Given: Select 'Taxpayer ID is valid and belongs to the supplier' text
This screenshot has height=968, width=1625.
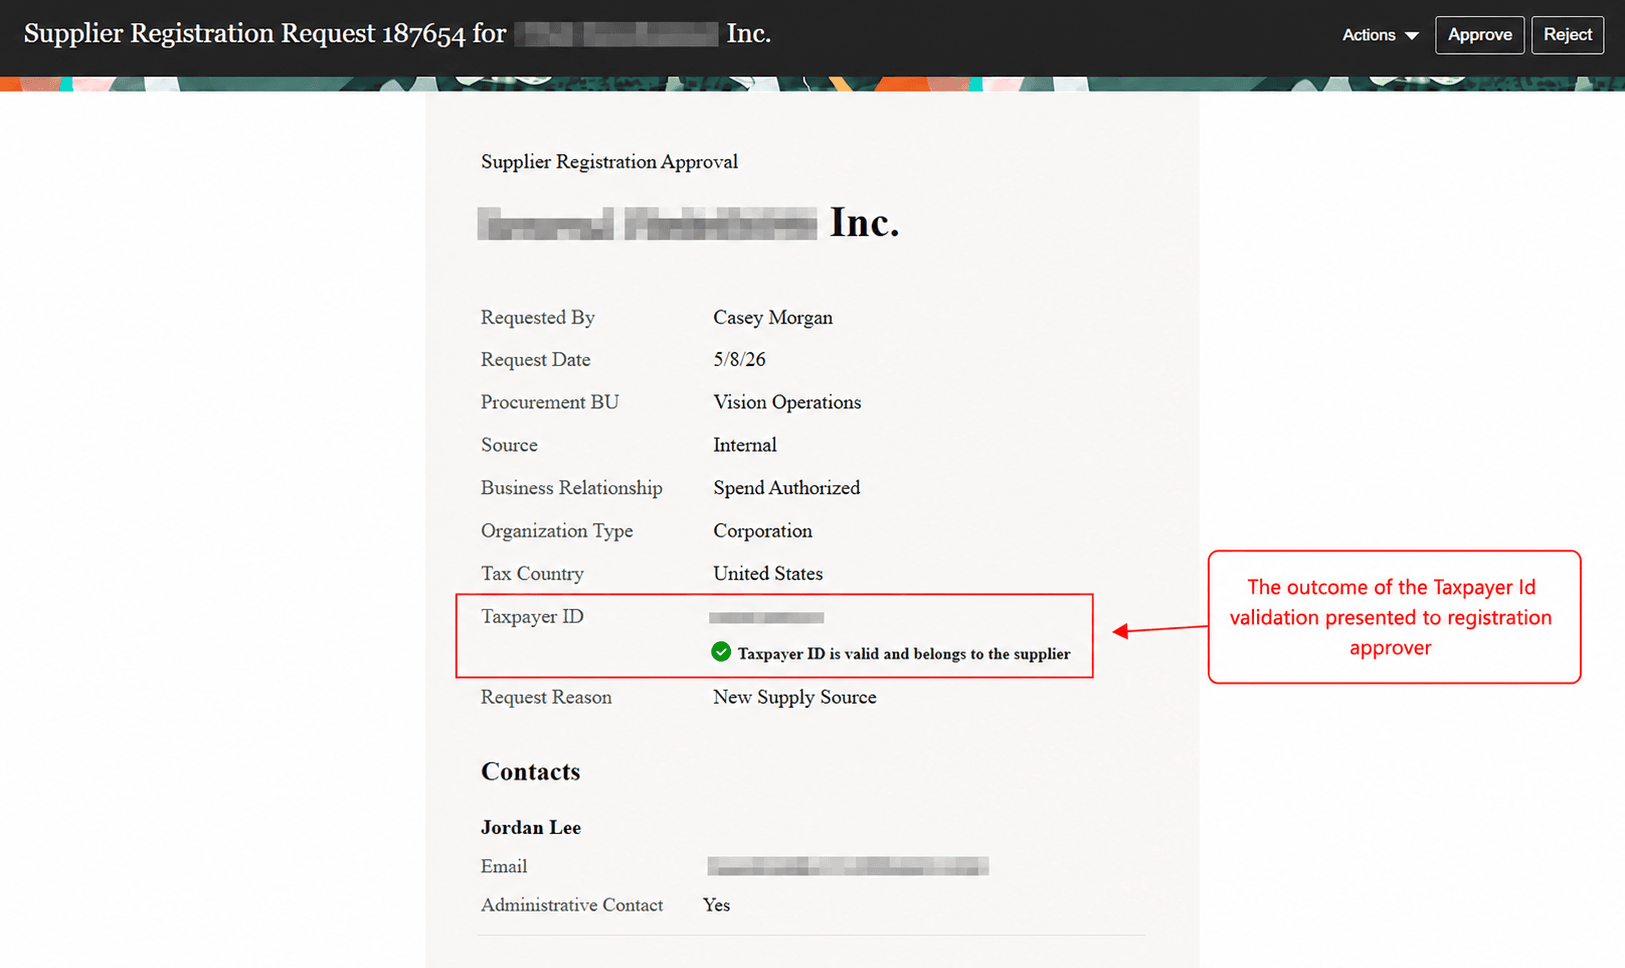Looking at the screenshot, I should 904,654.
